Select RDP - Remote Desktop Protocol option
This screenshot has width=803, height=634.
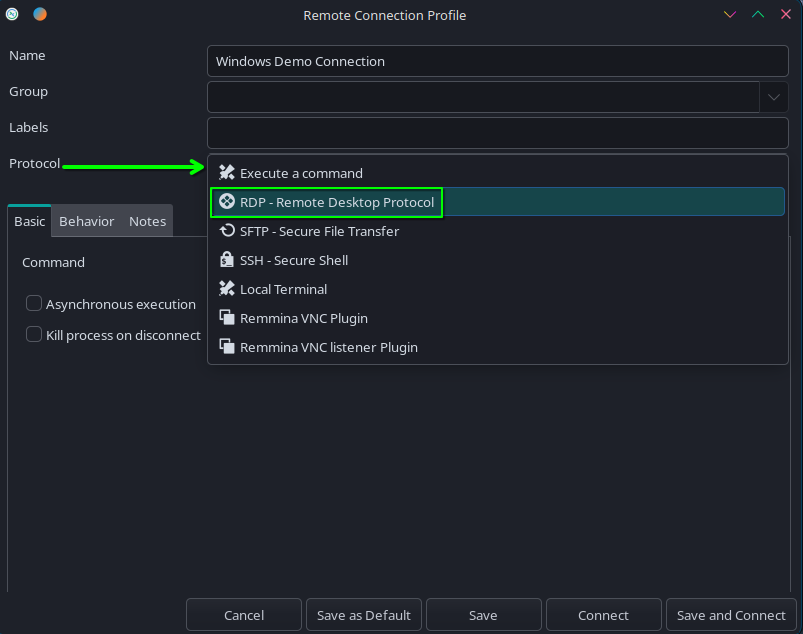pos(336,202)
